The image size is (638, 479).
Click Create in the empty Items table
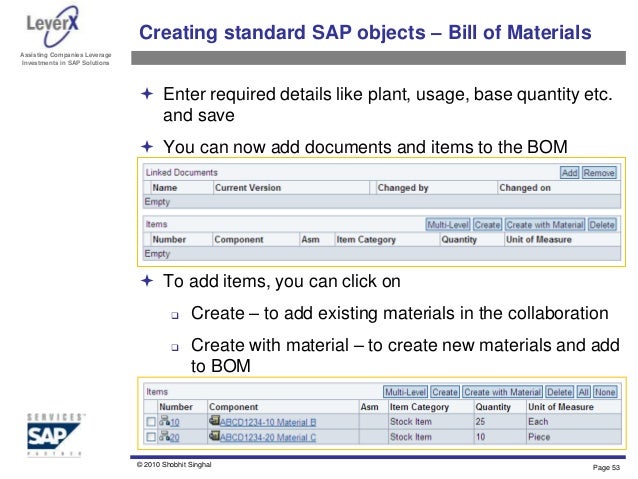[487, 225]
